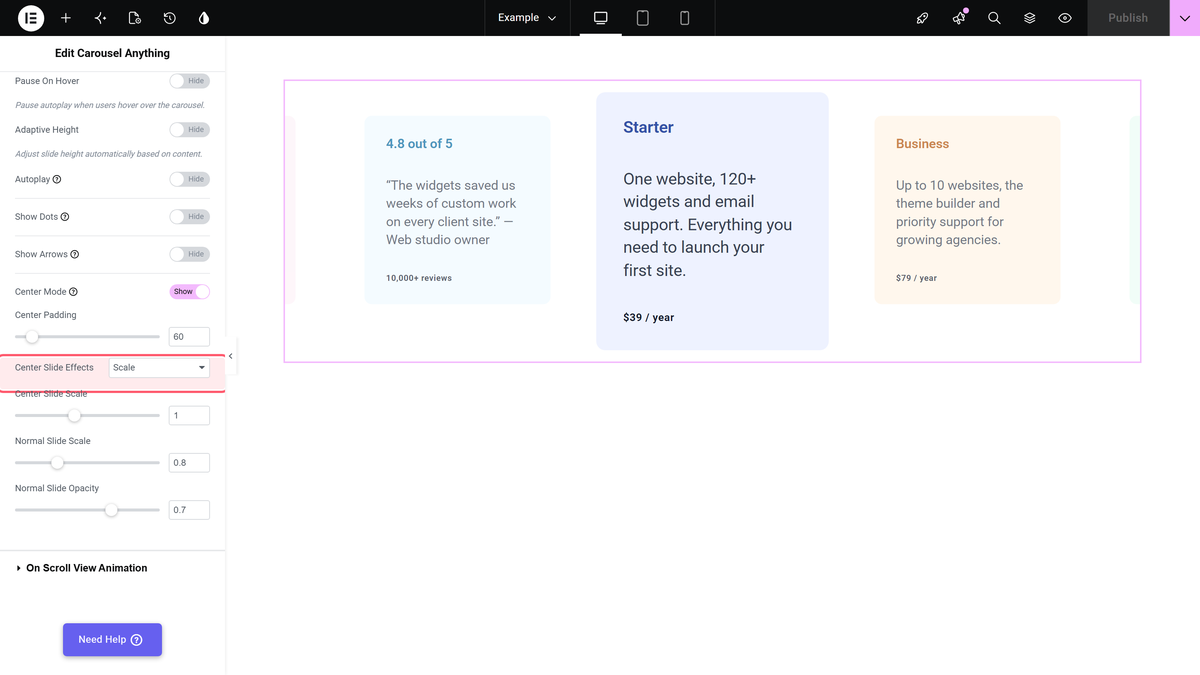Click the Center Slide Scale slider handle
The image size is (1200, 675).
point(74,415)
